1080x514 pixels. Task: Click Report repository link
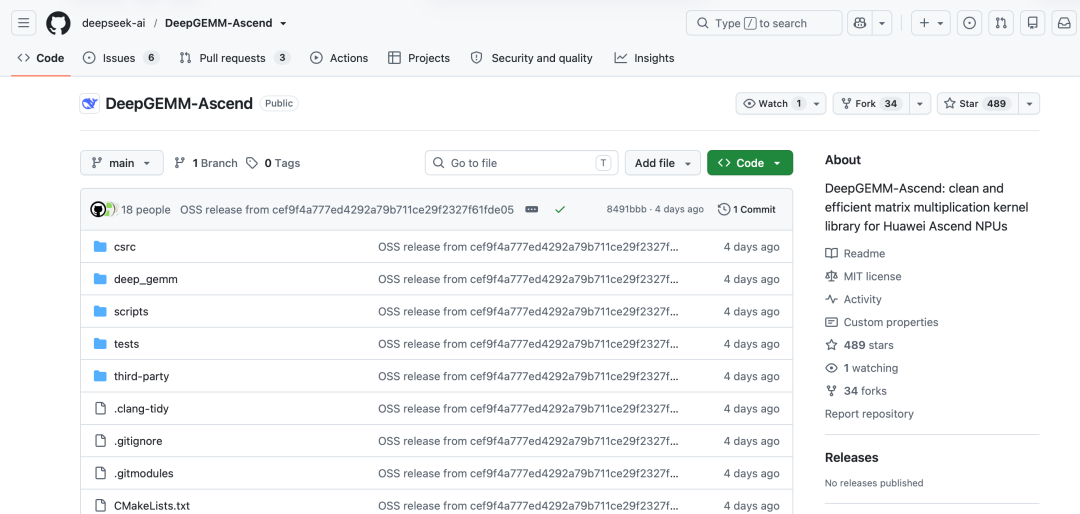[x=869, y=414]
